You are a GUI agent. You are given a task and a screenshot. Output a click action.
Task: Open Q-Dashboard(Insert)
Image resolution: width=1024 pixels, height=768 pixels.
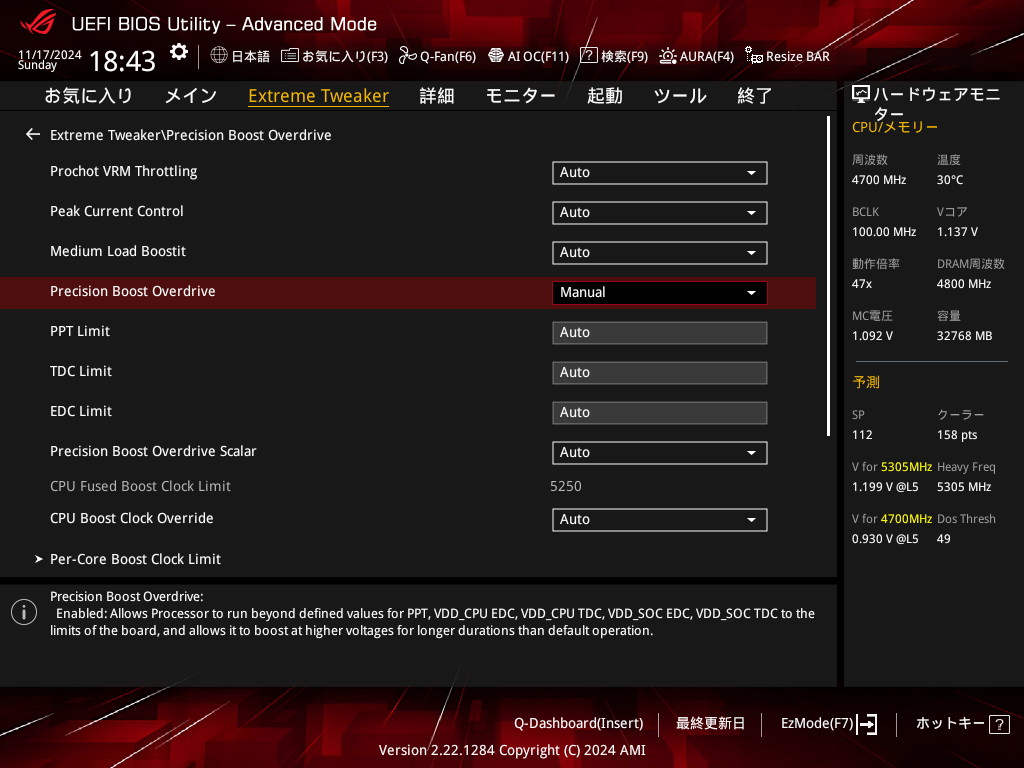point(579,723)
